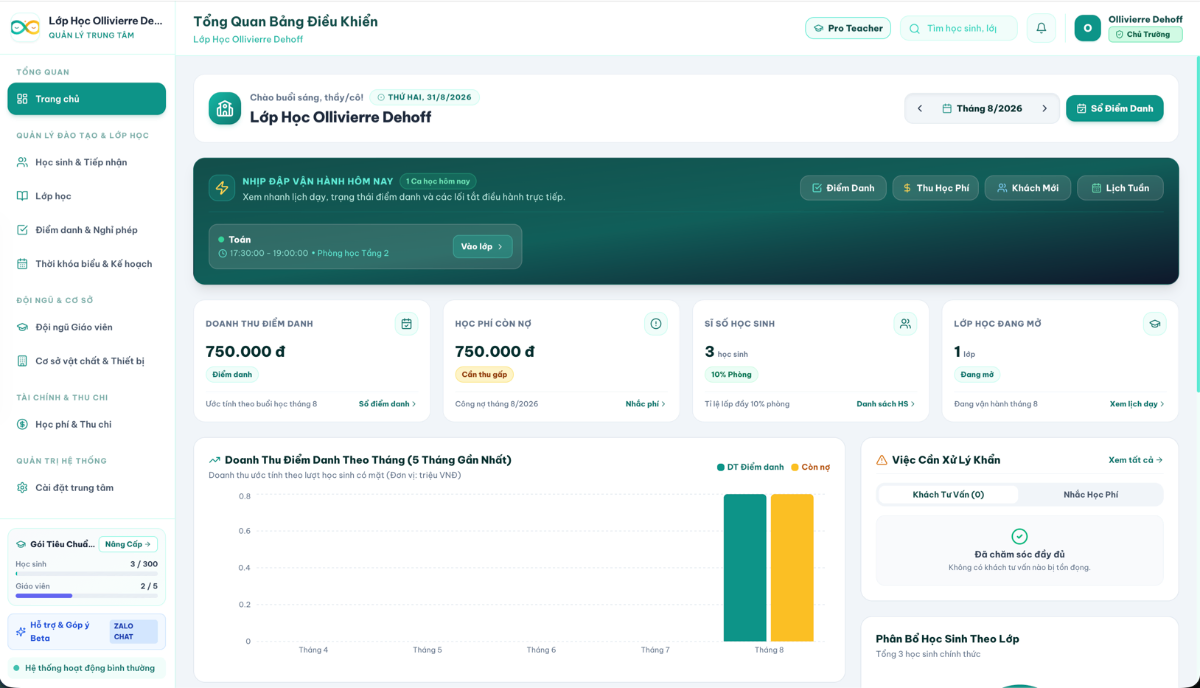Open ZALO CHAT support button
The height and width of the screenshot is (688, 1200).
point(133,632)
